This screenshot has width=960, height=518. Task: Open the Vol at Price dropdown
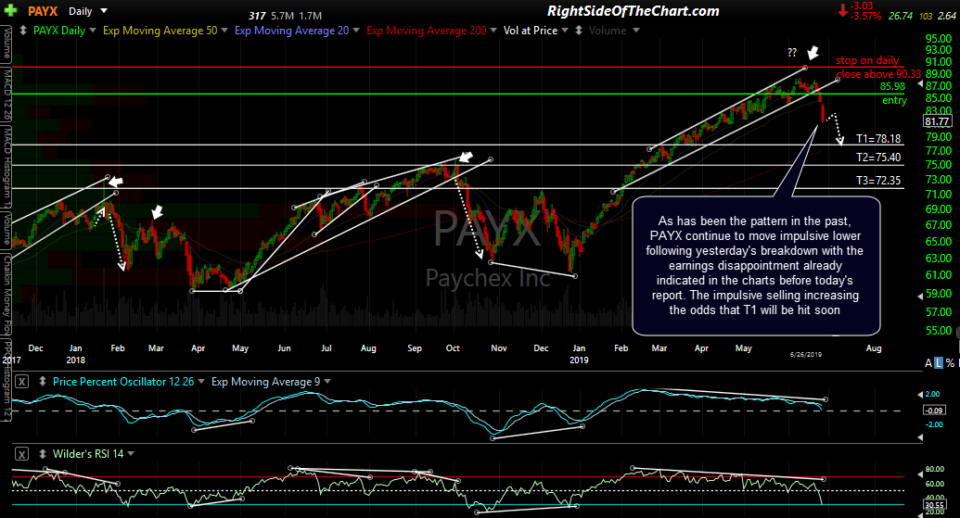pos(564,30)
